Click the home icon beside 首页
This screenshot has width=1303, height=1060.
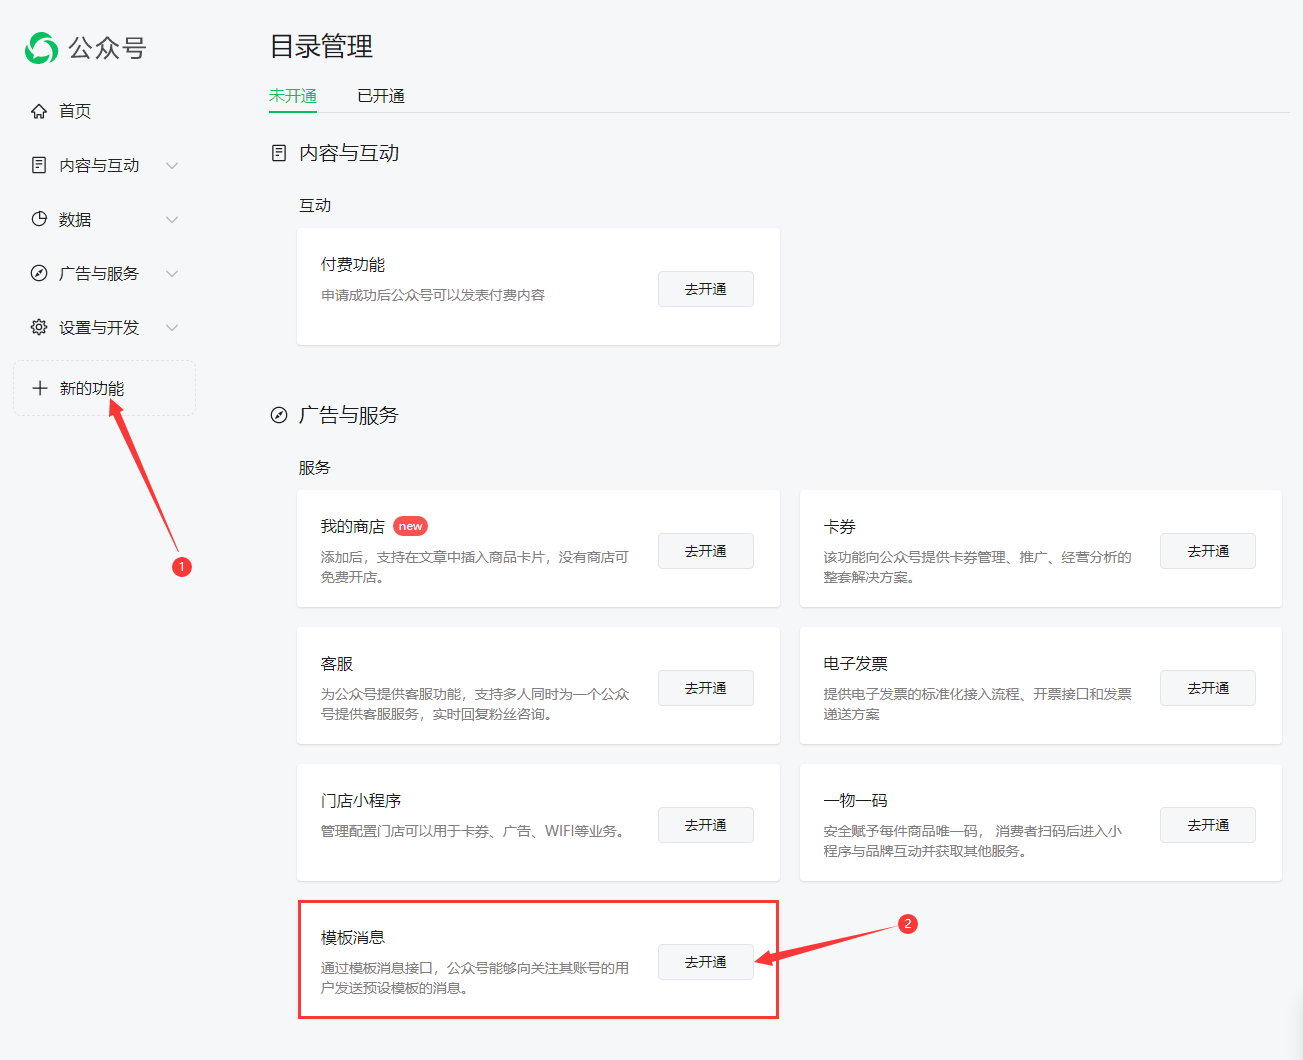click(39, 111)
